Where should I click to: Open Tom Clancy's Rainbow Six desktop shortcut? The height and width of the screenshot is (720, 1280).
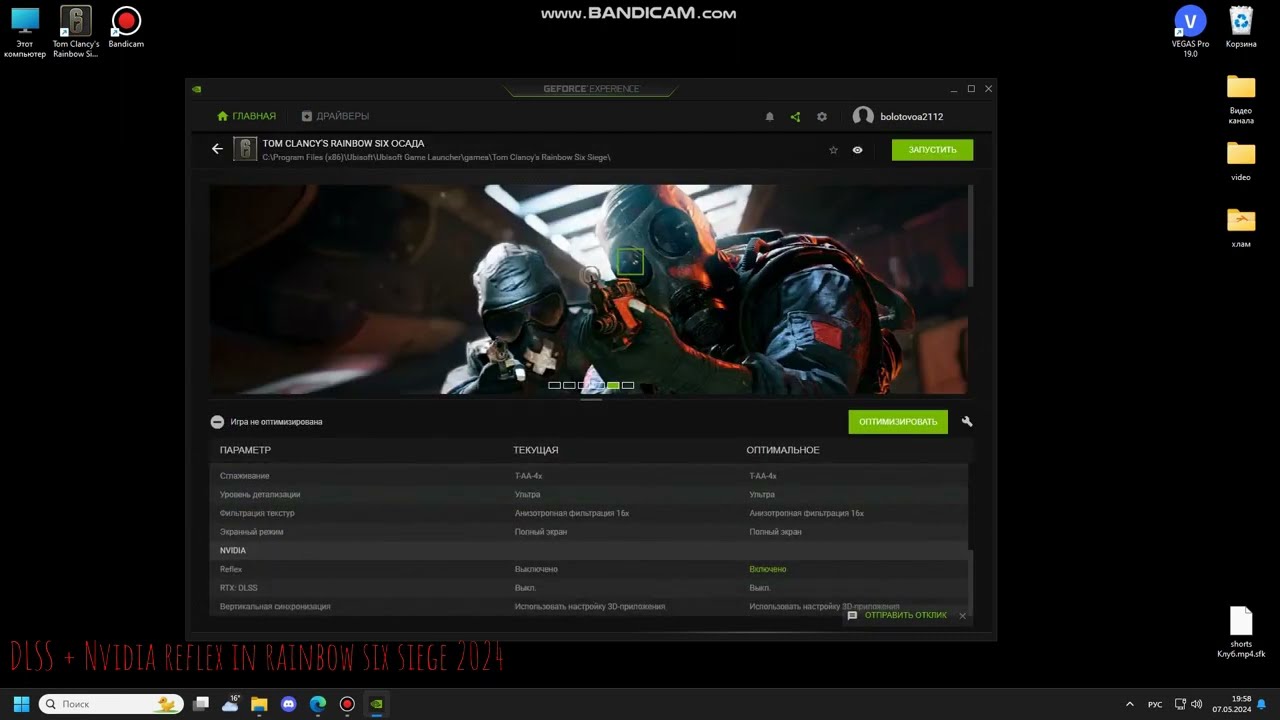[x=76, y=32]
